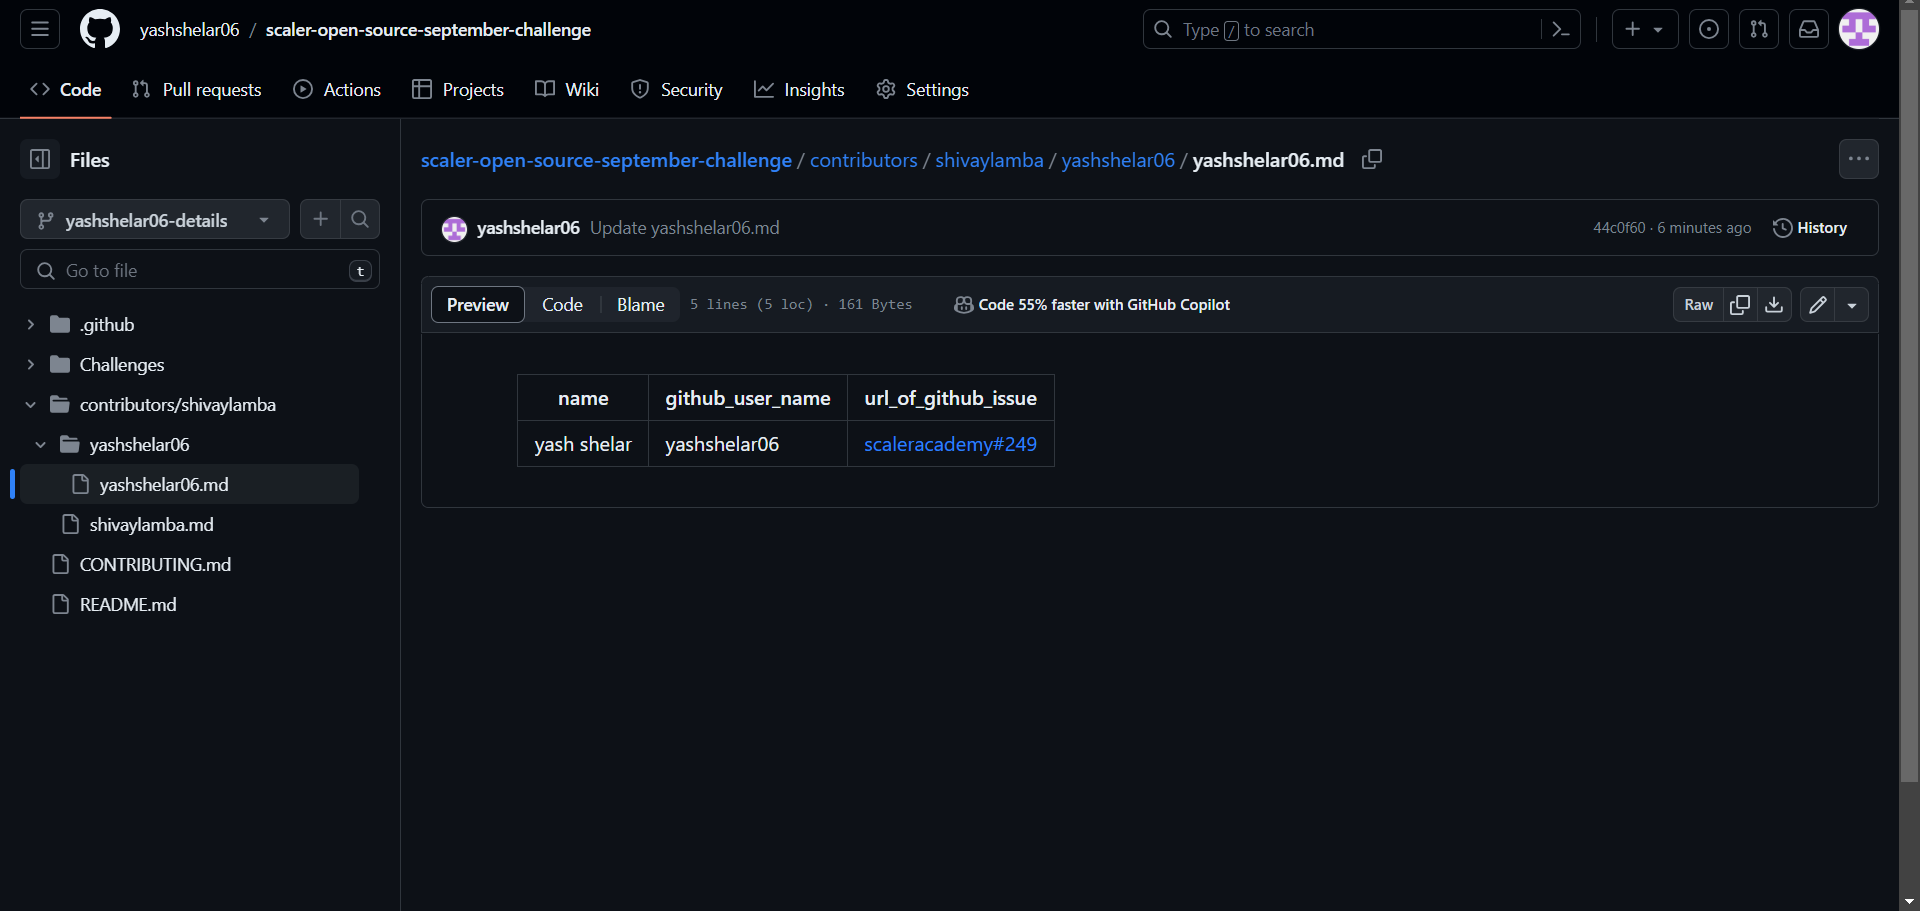Open pull requests from the header icon
This screenshot has height=911, width=1920.
[1759, 29]
